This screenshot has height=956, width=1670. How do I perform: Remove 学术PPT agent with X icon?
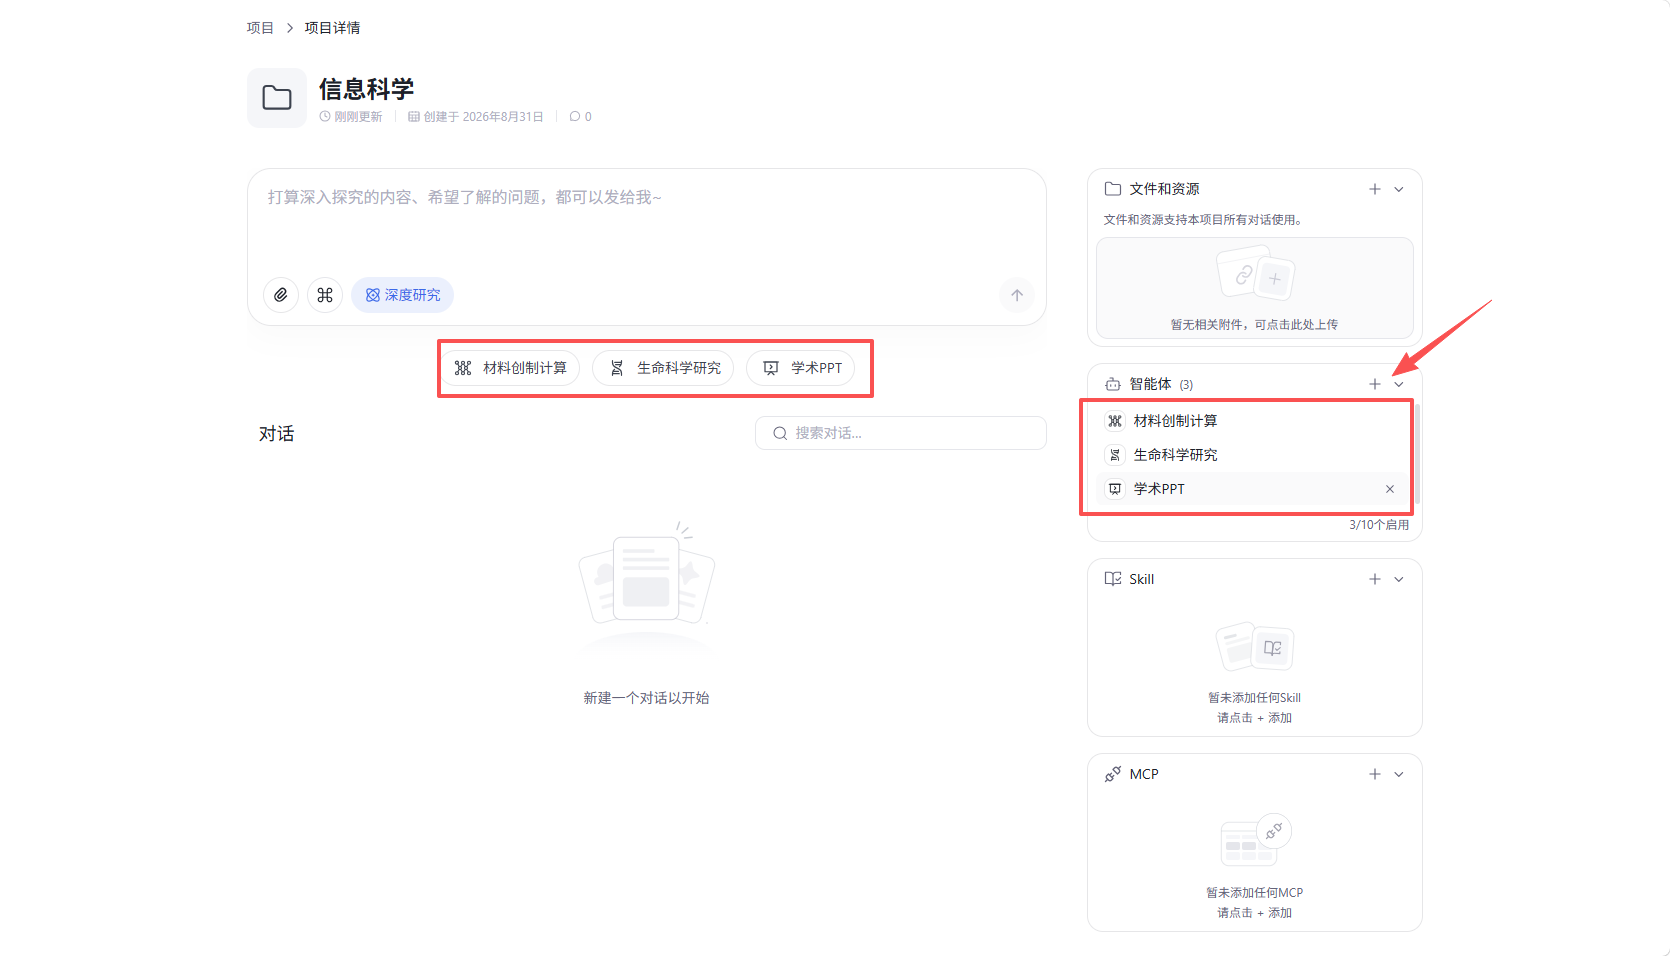click(1390, 489)
